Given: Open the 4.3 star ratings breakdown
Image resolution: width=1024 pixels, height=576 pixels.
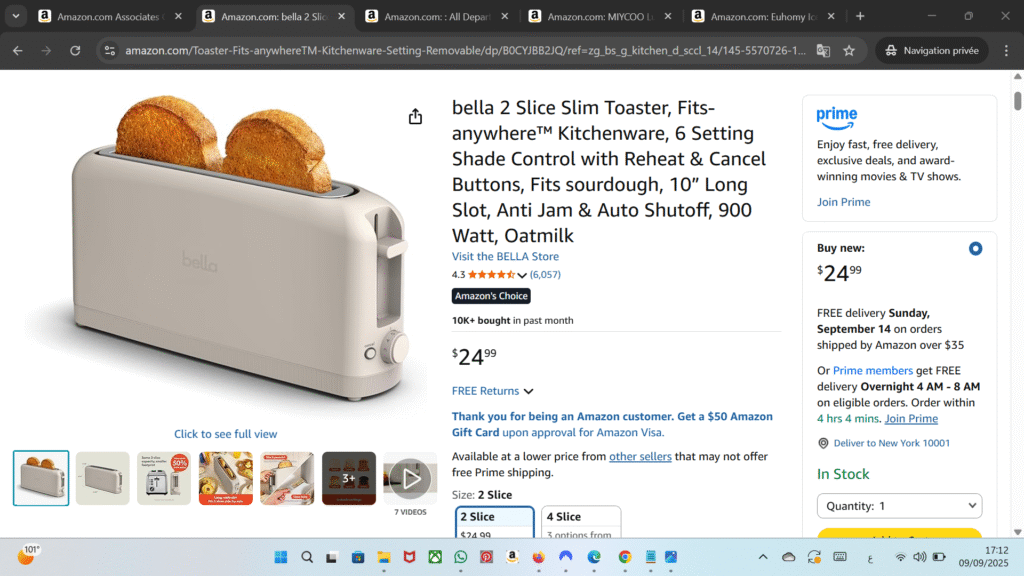Looking at the screenshot, I should [492, 274].
